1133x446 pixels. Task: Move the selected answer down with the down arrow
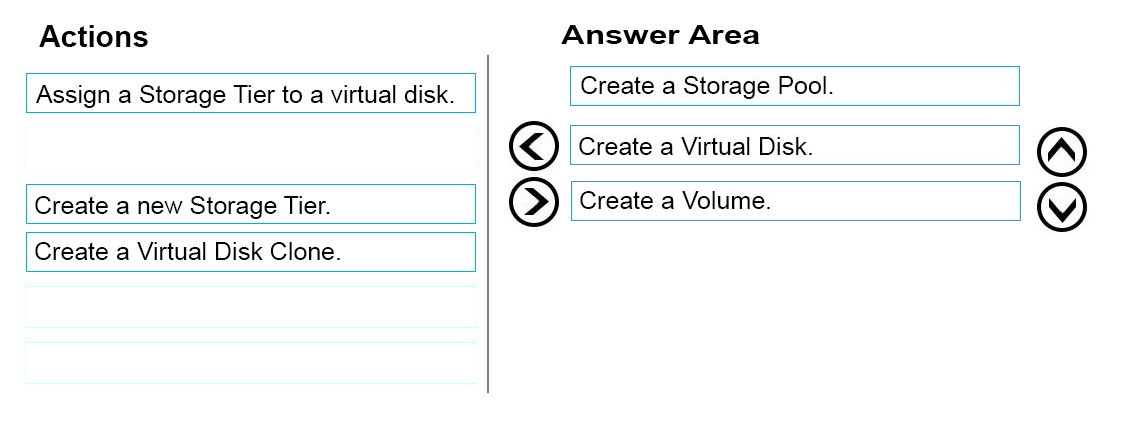(1061, 207)
